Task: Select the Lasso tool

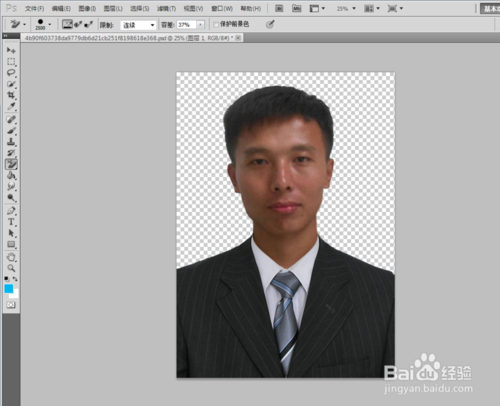Action: 11,73
